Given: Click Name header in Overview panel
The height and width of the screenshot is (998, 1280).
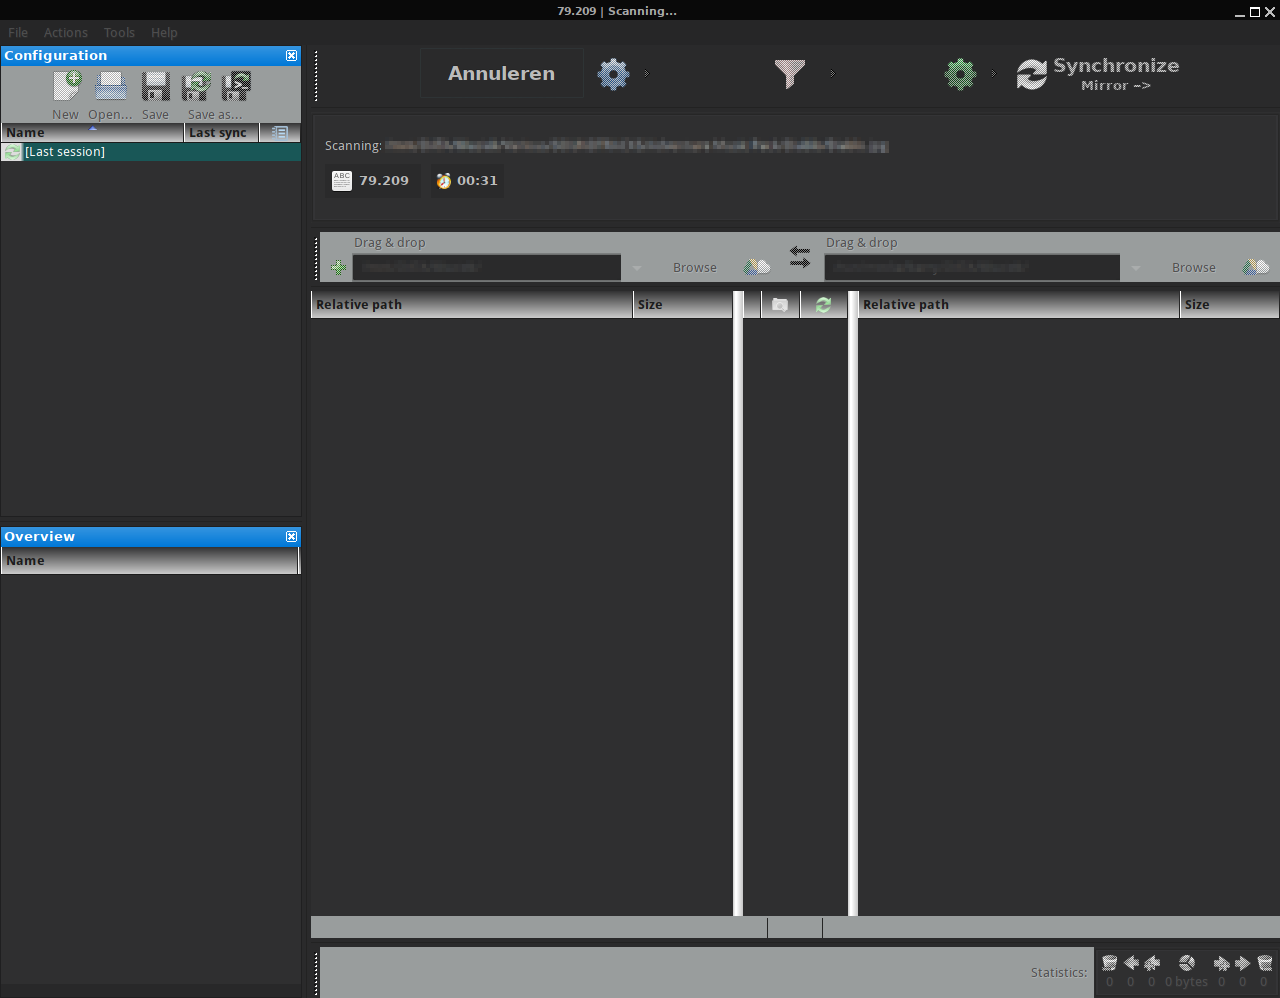Looking at the screenshot, I should [150, 561].
